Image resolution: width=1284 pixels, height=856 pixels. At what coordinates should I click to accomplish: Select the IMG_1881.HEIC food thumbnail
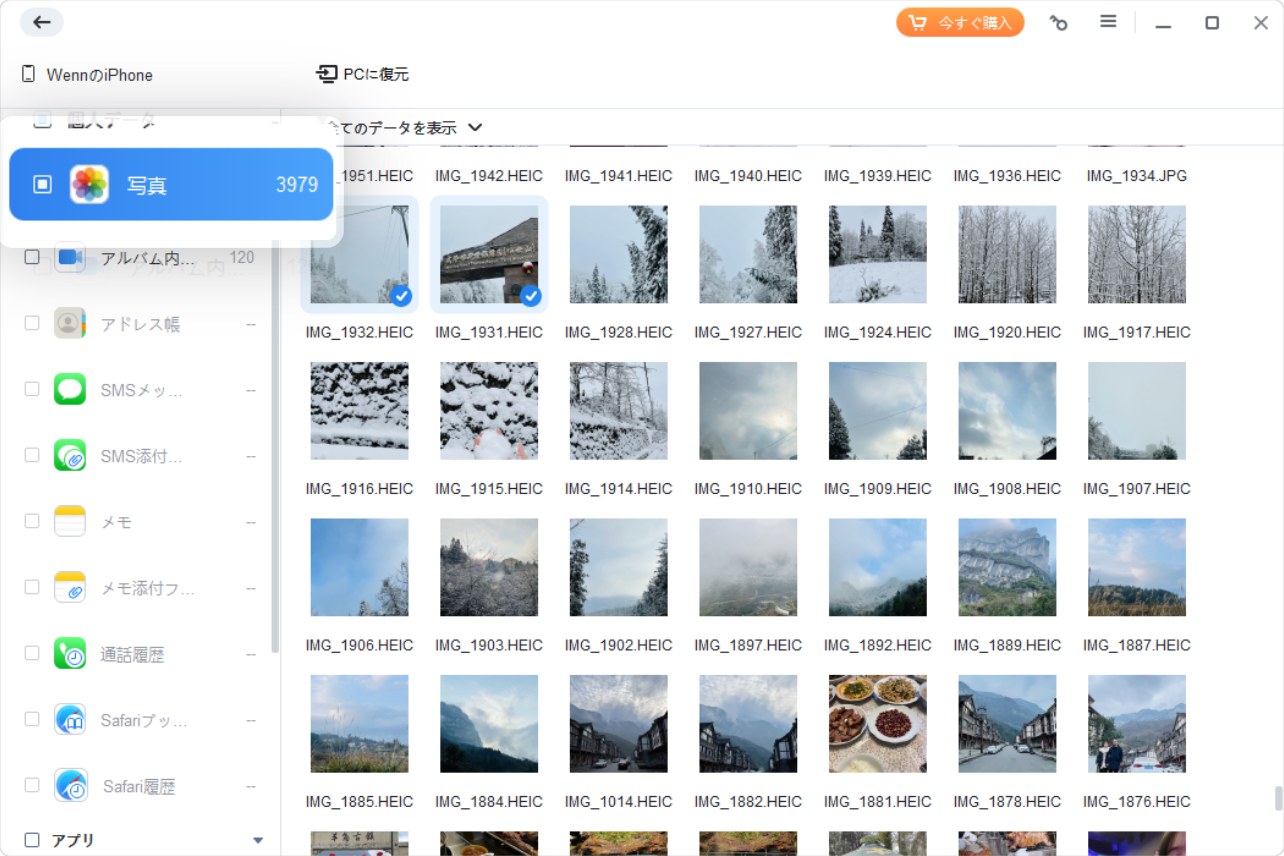coord(877,723)
